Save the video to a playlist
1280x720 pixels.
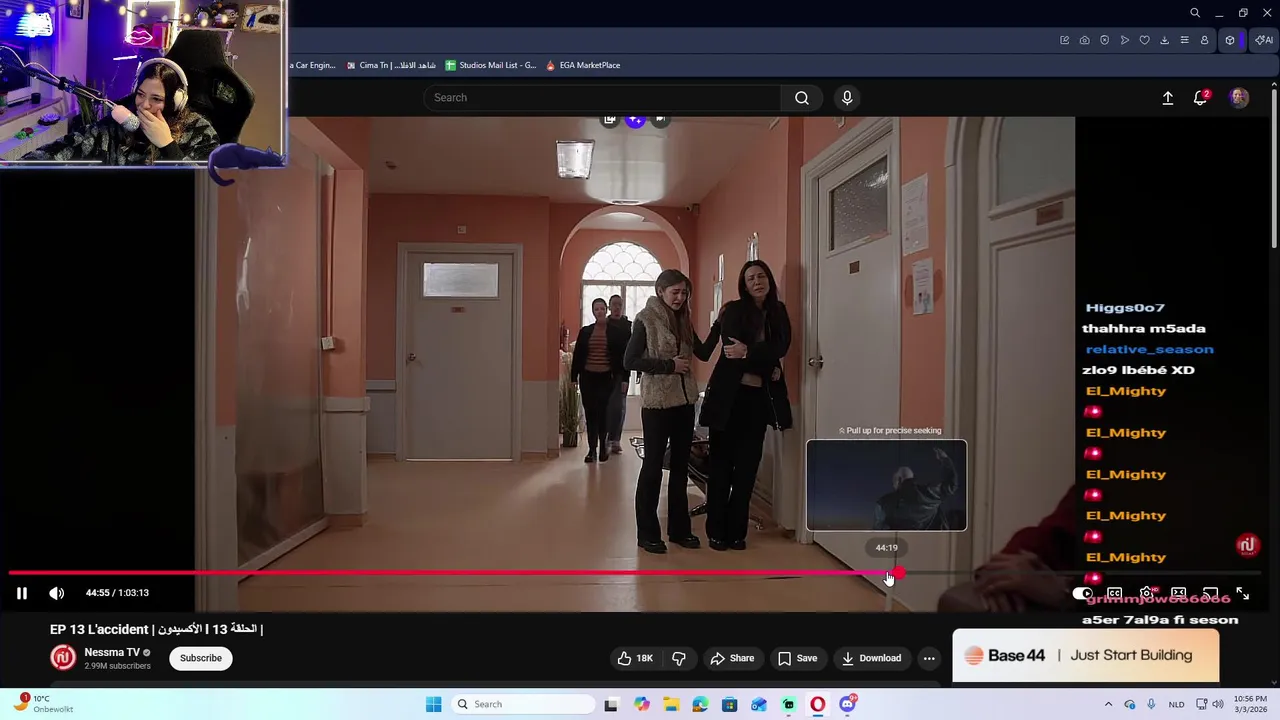point(798,658)
